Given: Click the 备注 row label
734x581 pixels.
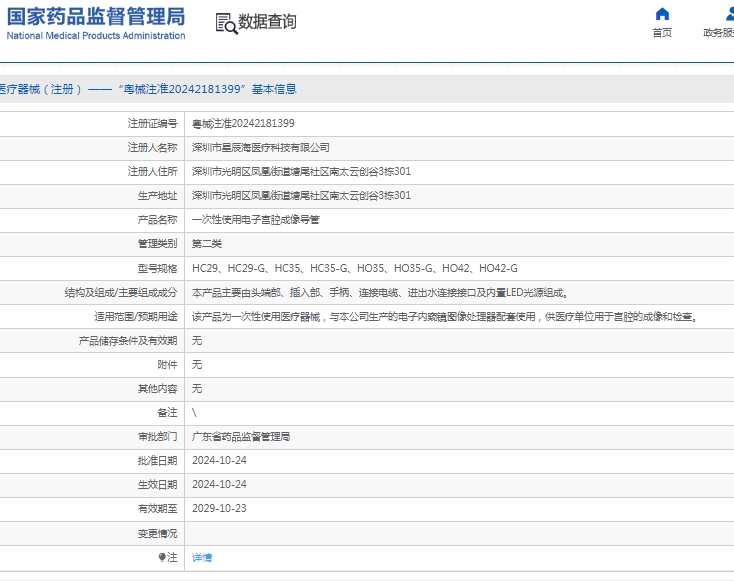Looking at the screenshot, I should 168,412.
